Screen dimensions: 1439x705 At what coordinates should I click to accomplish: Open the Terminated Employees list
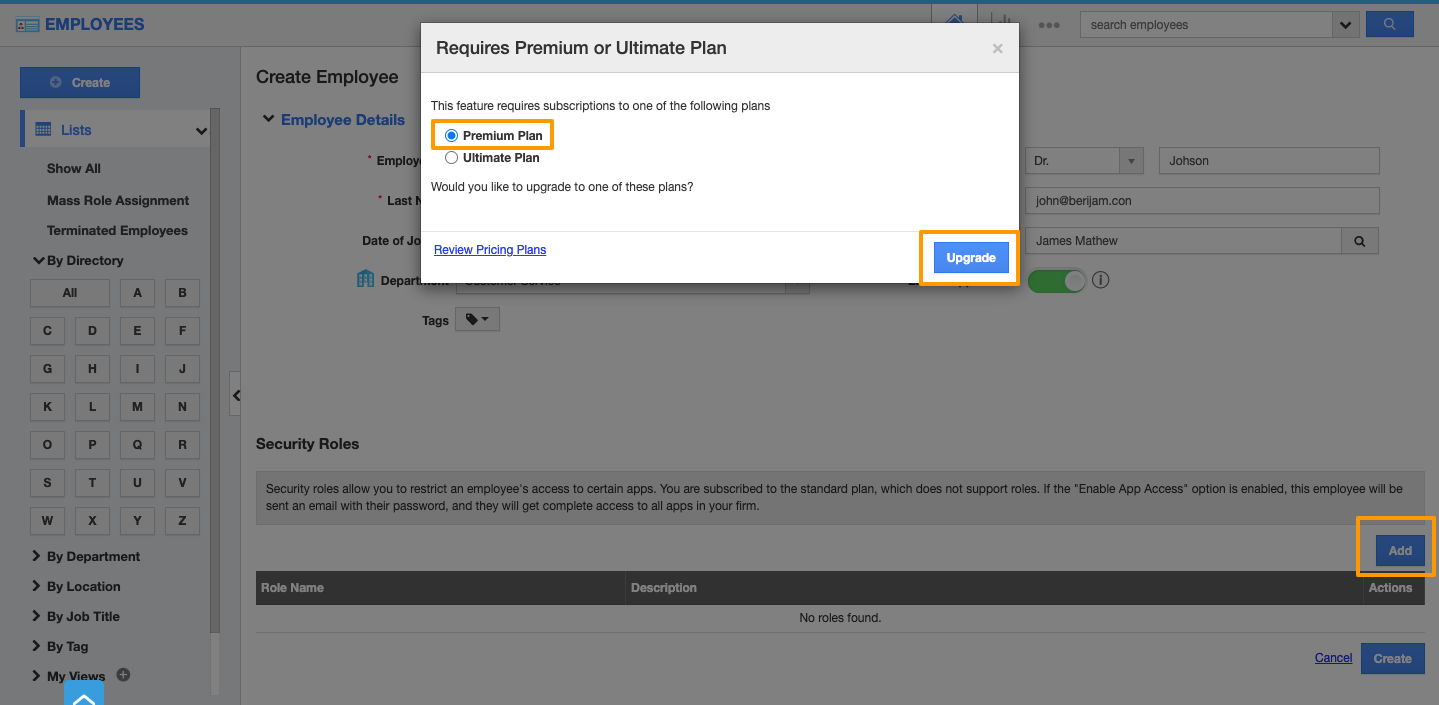tap(117, 230)
